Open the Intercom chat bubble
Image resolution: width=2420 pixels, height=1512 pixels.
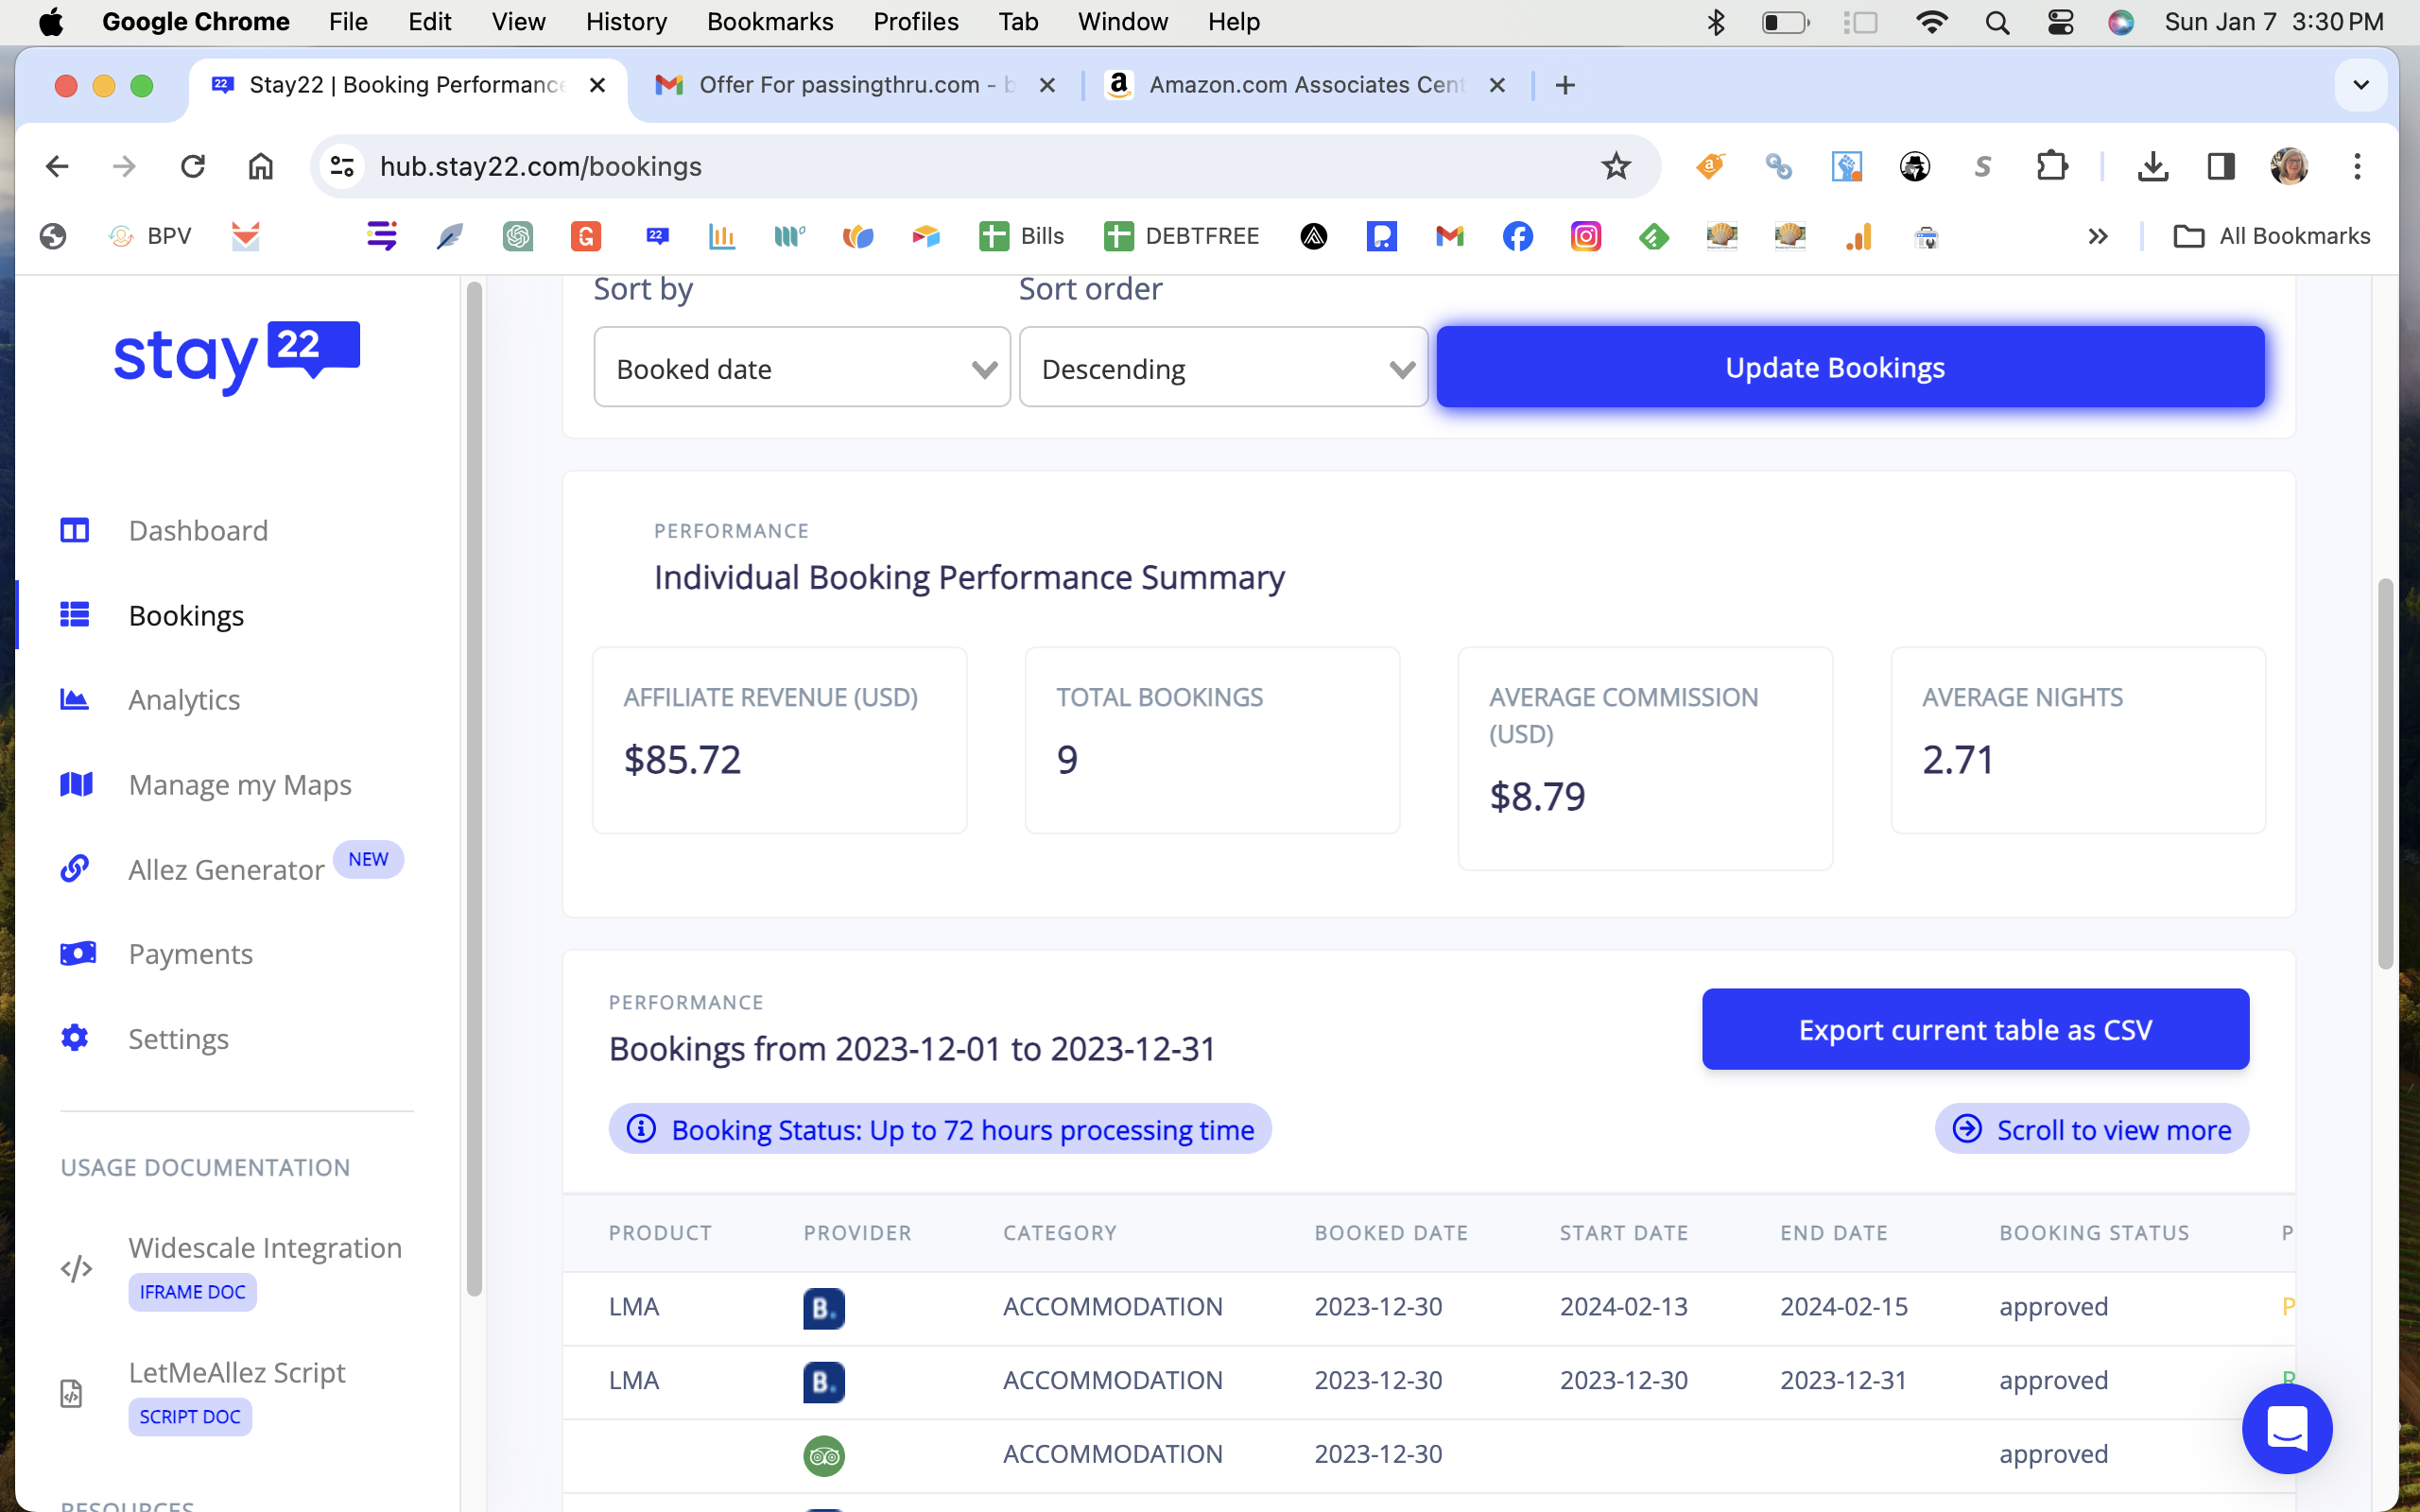(2286, 1428)
